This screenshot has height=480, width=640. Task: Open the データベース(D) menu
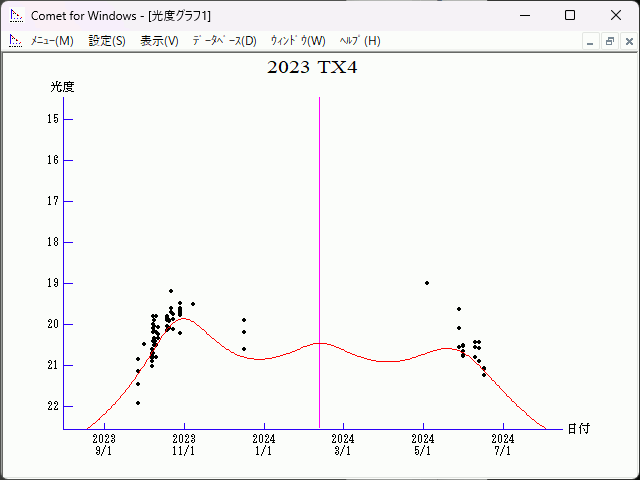(224, 41)
